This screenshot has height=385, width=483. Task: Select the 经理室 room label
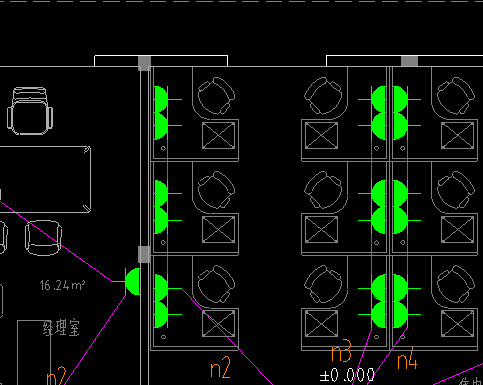tap(61, 328)
